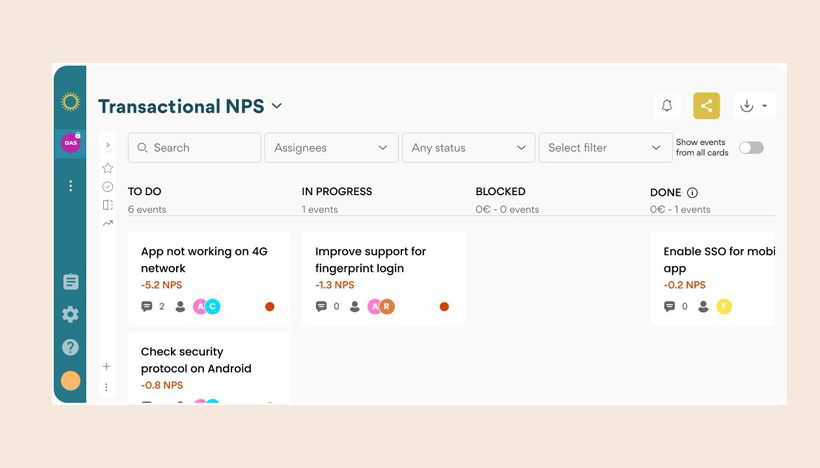Click the clipboard icon in sidebar
This screenshot has width=820, height=468.
point(71,282)
